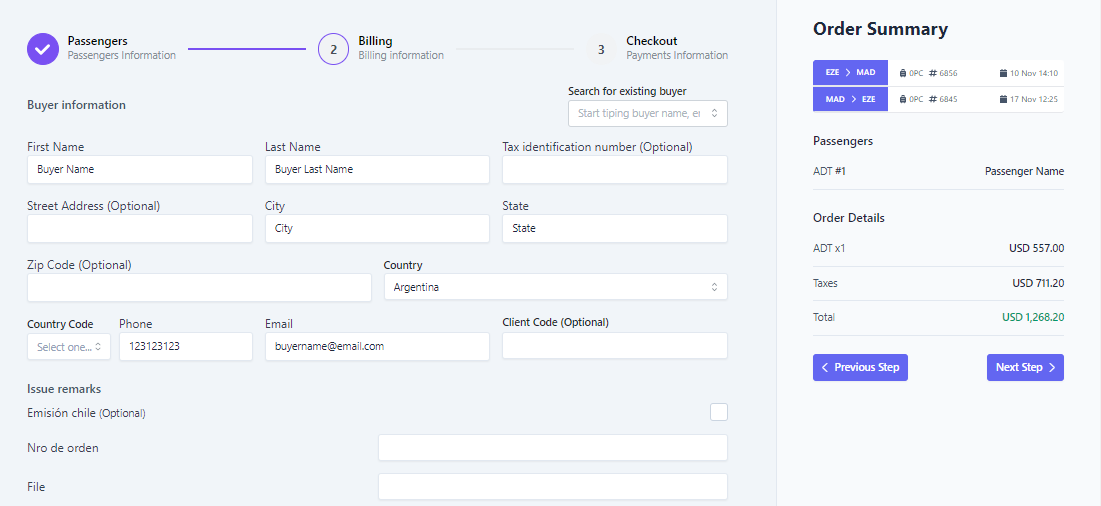The image size is (1101, 506).
Task: Click the hash icon beside flight 6856
Action: tap(932, 73)
